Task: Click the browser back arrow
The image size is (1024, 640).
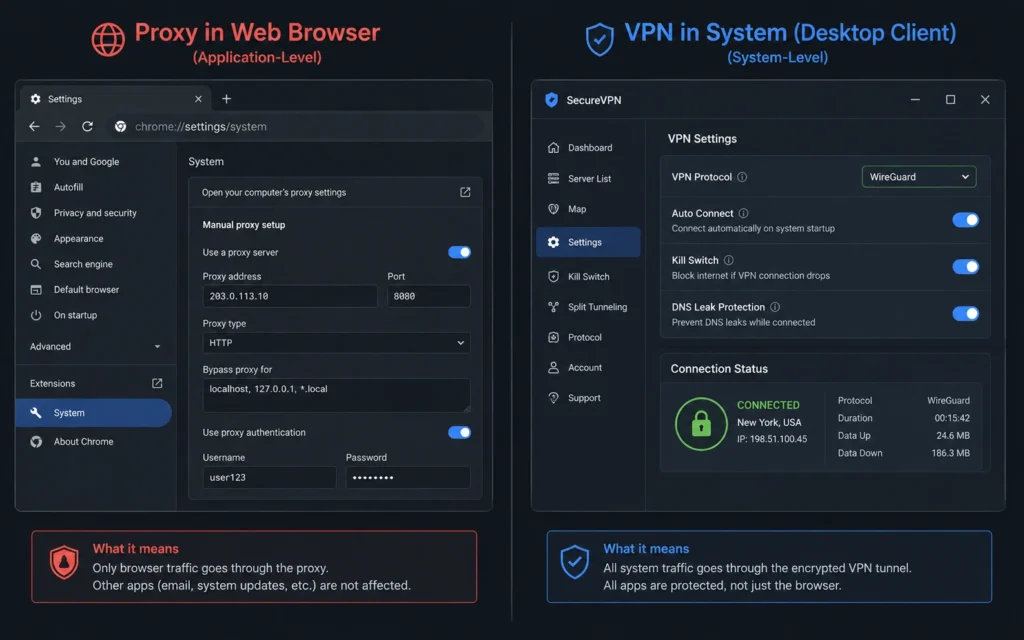Action: [x=34, y=127]
